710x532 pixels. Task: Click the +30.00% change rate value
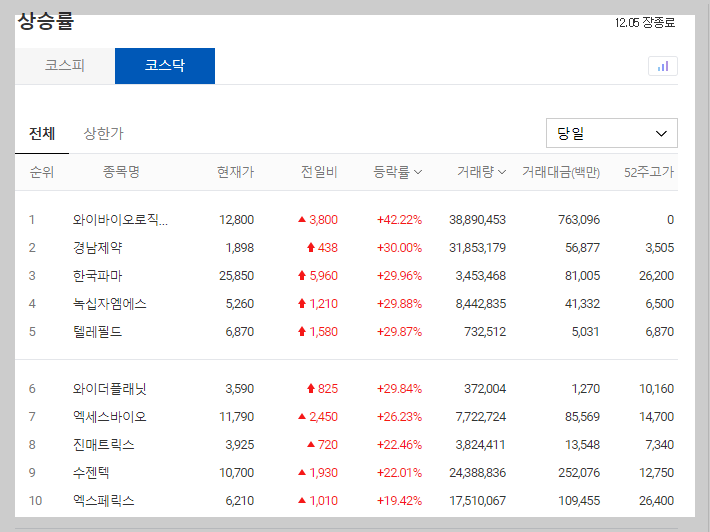399,248
